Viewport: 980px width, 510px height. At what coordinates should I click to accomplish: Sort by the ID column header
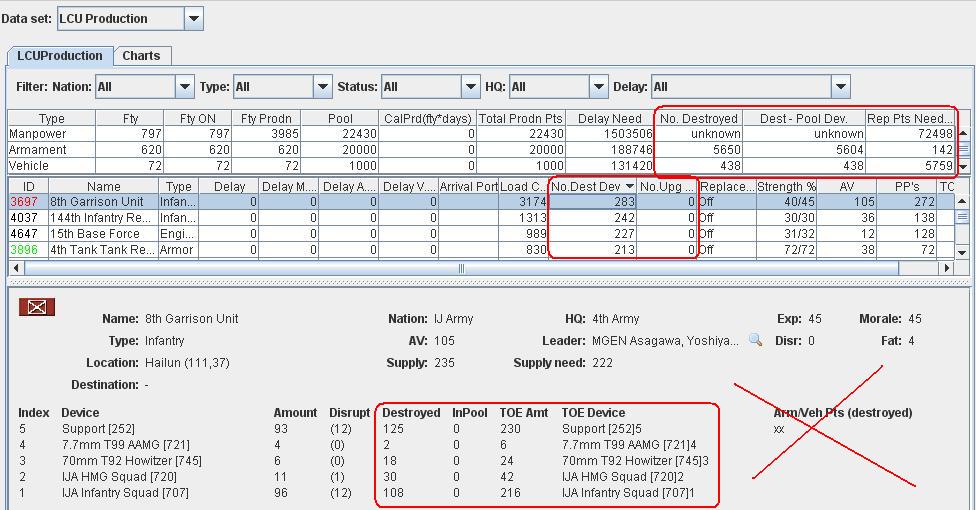29,186
